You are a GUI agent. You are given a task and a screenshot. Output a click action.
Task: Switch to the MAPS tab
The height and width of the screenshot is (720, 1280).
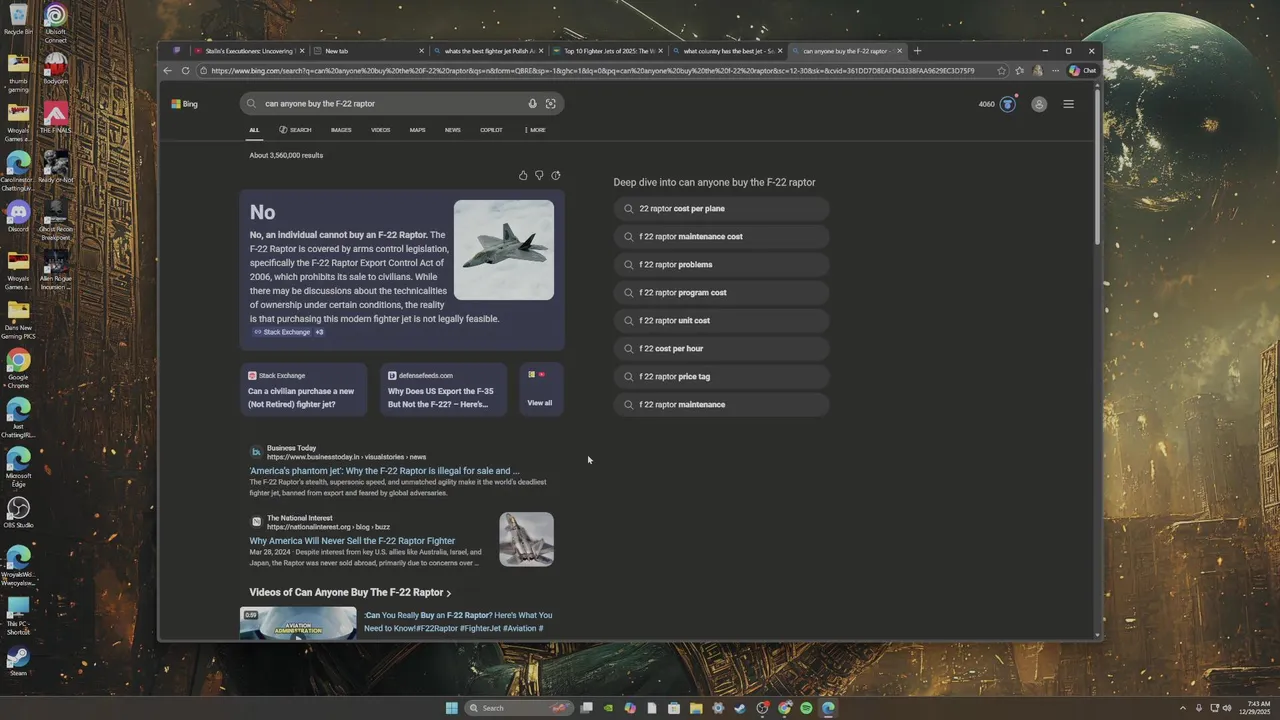coord(417,130)
